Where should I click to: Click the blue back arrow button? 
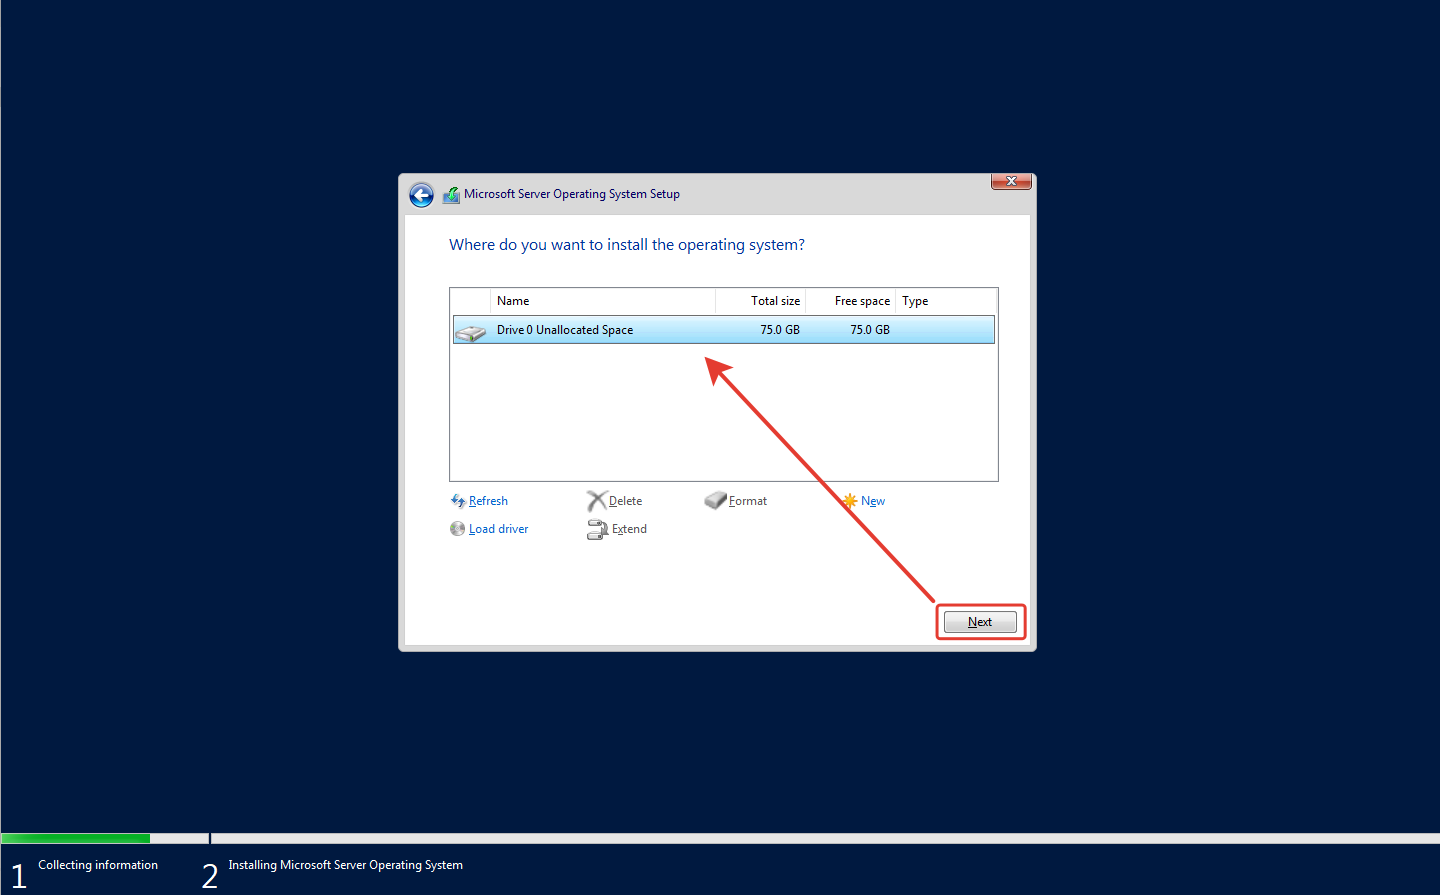click(x=421, y=195)
